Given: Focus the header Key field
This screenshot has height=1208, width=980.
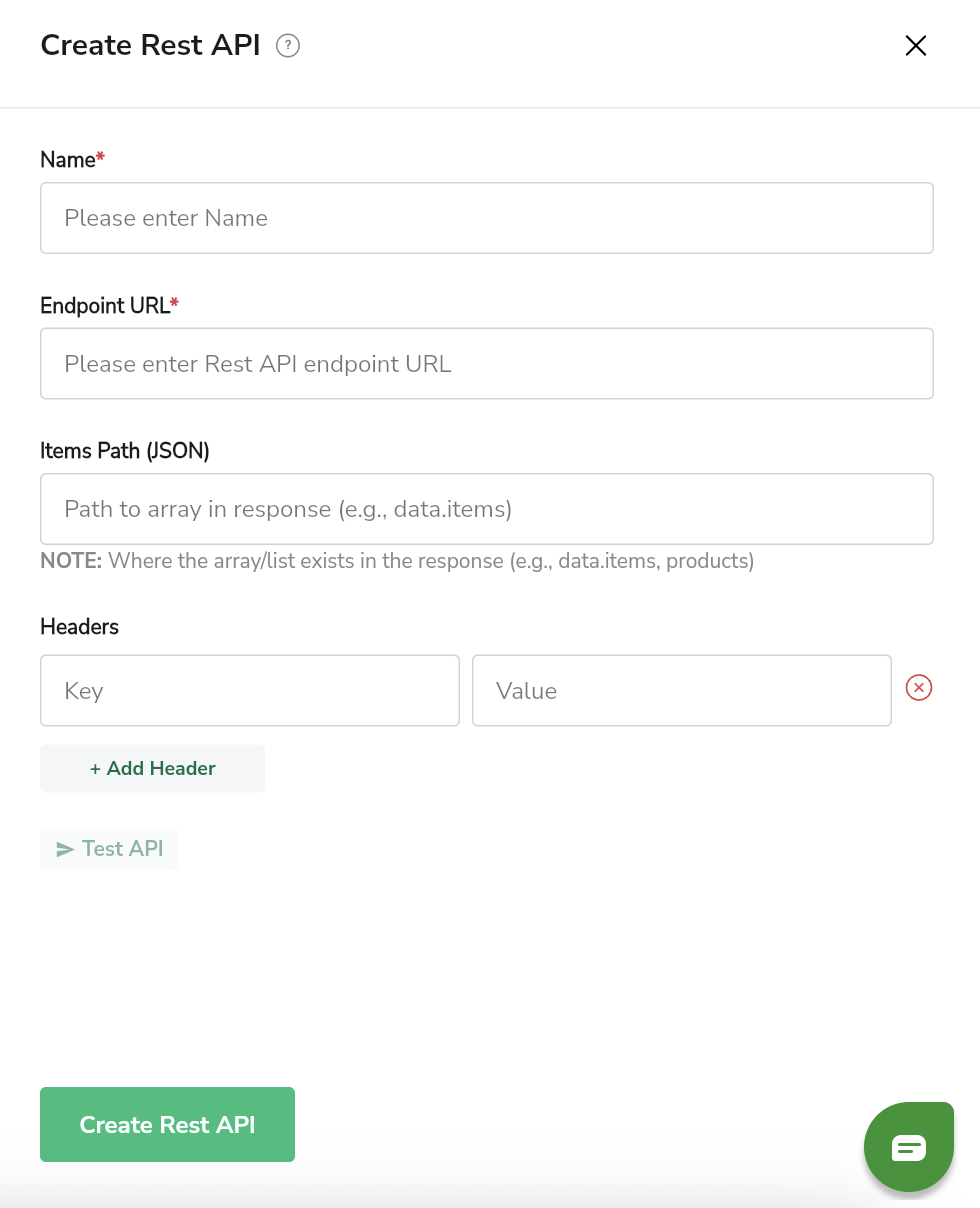Looking at the screenshot, I should tap(249, 691).
